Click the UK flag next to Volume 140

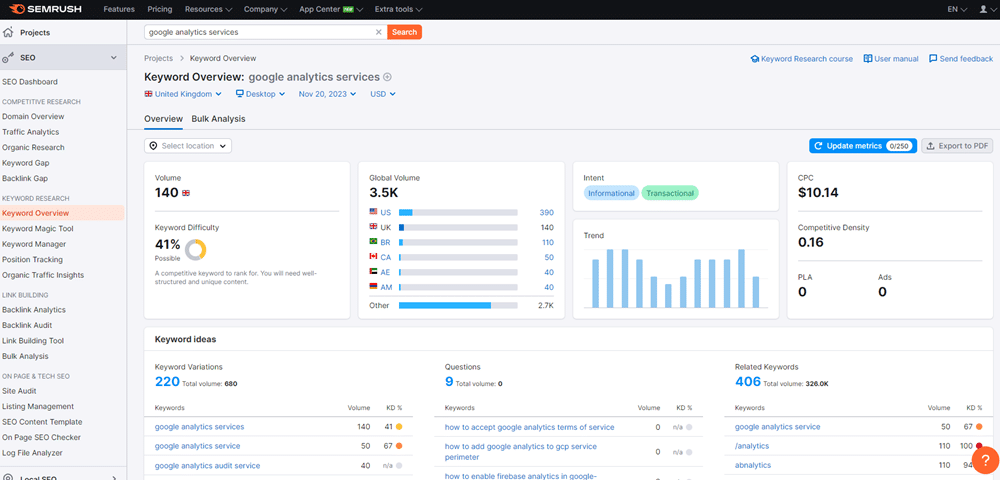[186, 193]
